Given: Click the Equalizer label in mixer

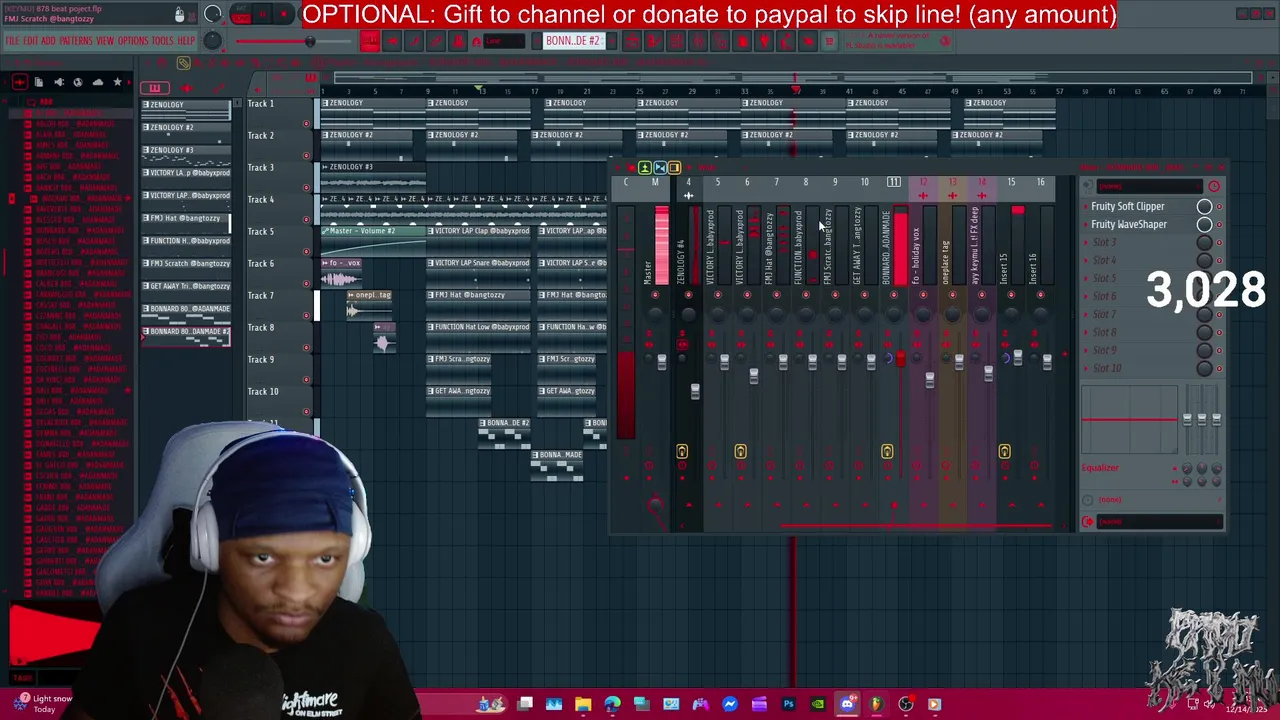Looking at the screenshot, I should pos(1100,467).
